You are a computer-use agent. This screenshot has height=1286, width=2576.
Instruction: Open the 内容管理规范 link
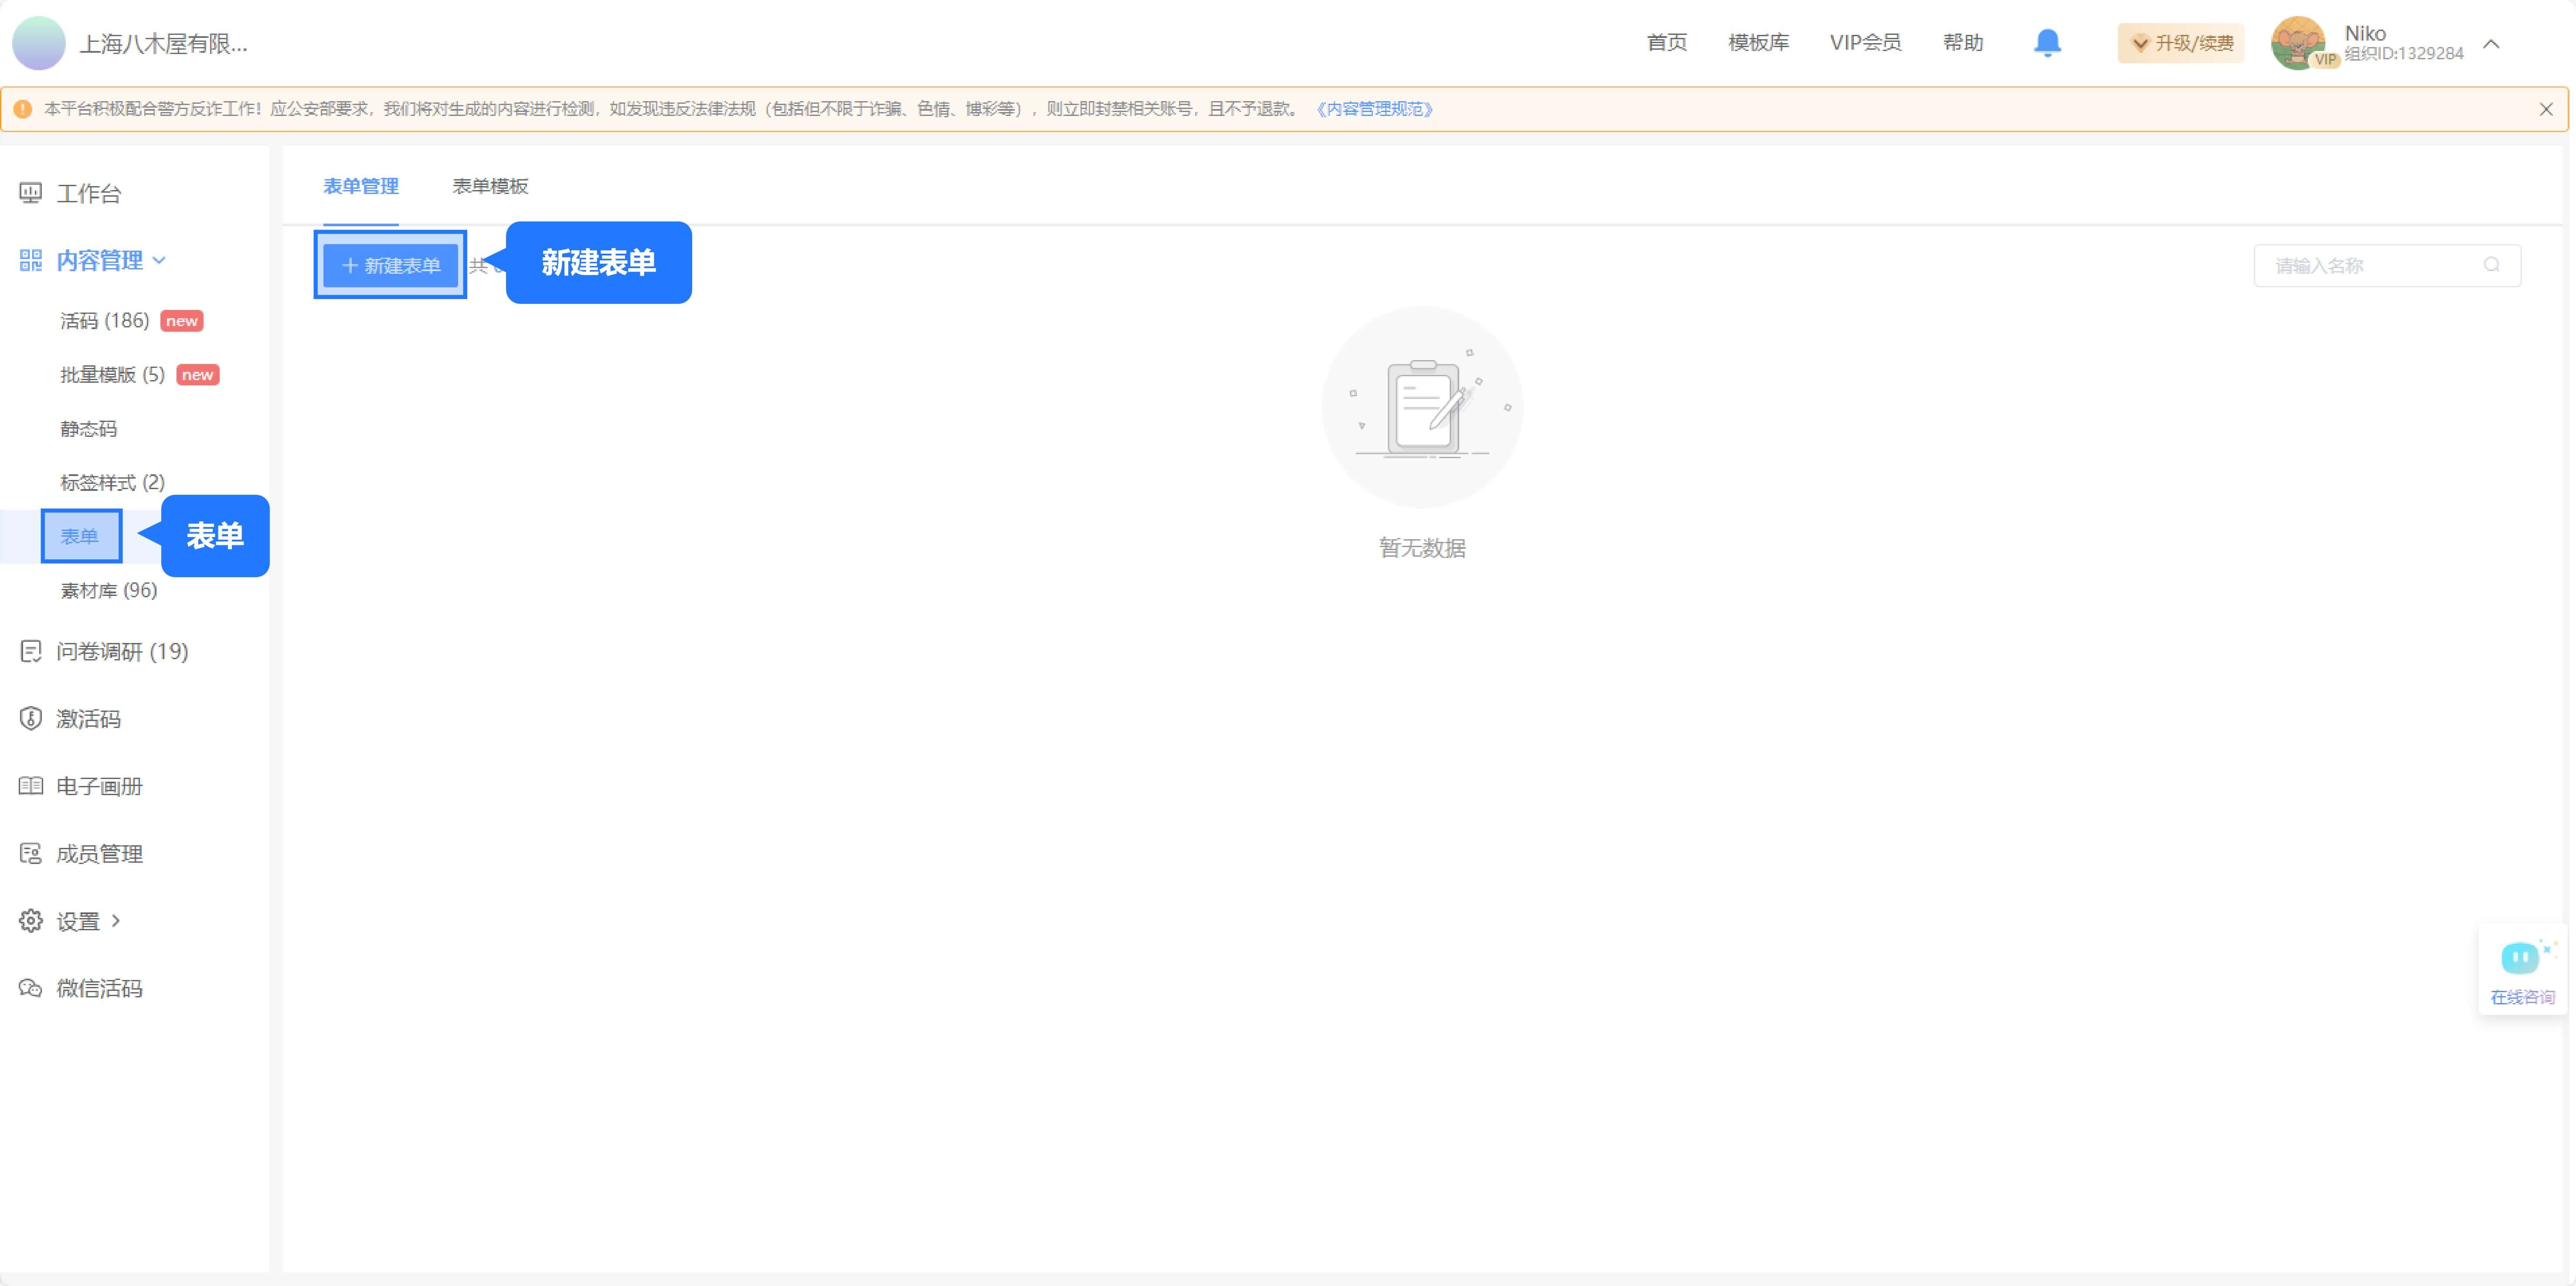click(1375, 109)
